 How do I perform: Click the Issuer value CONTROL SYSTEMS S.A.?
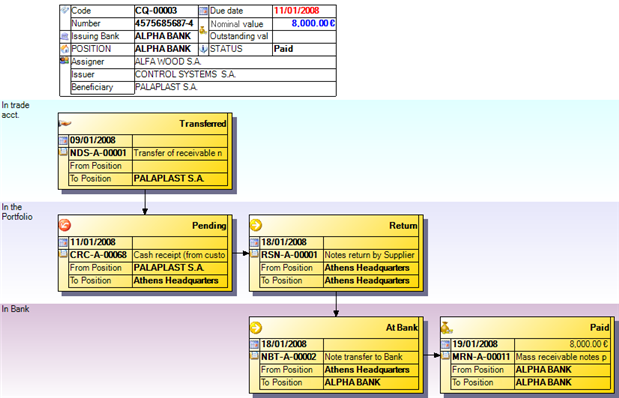[x=185, y=74]
